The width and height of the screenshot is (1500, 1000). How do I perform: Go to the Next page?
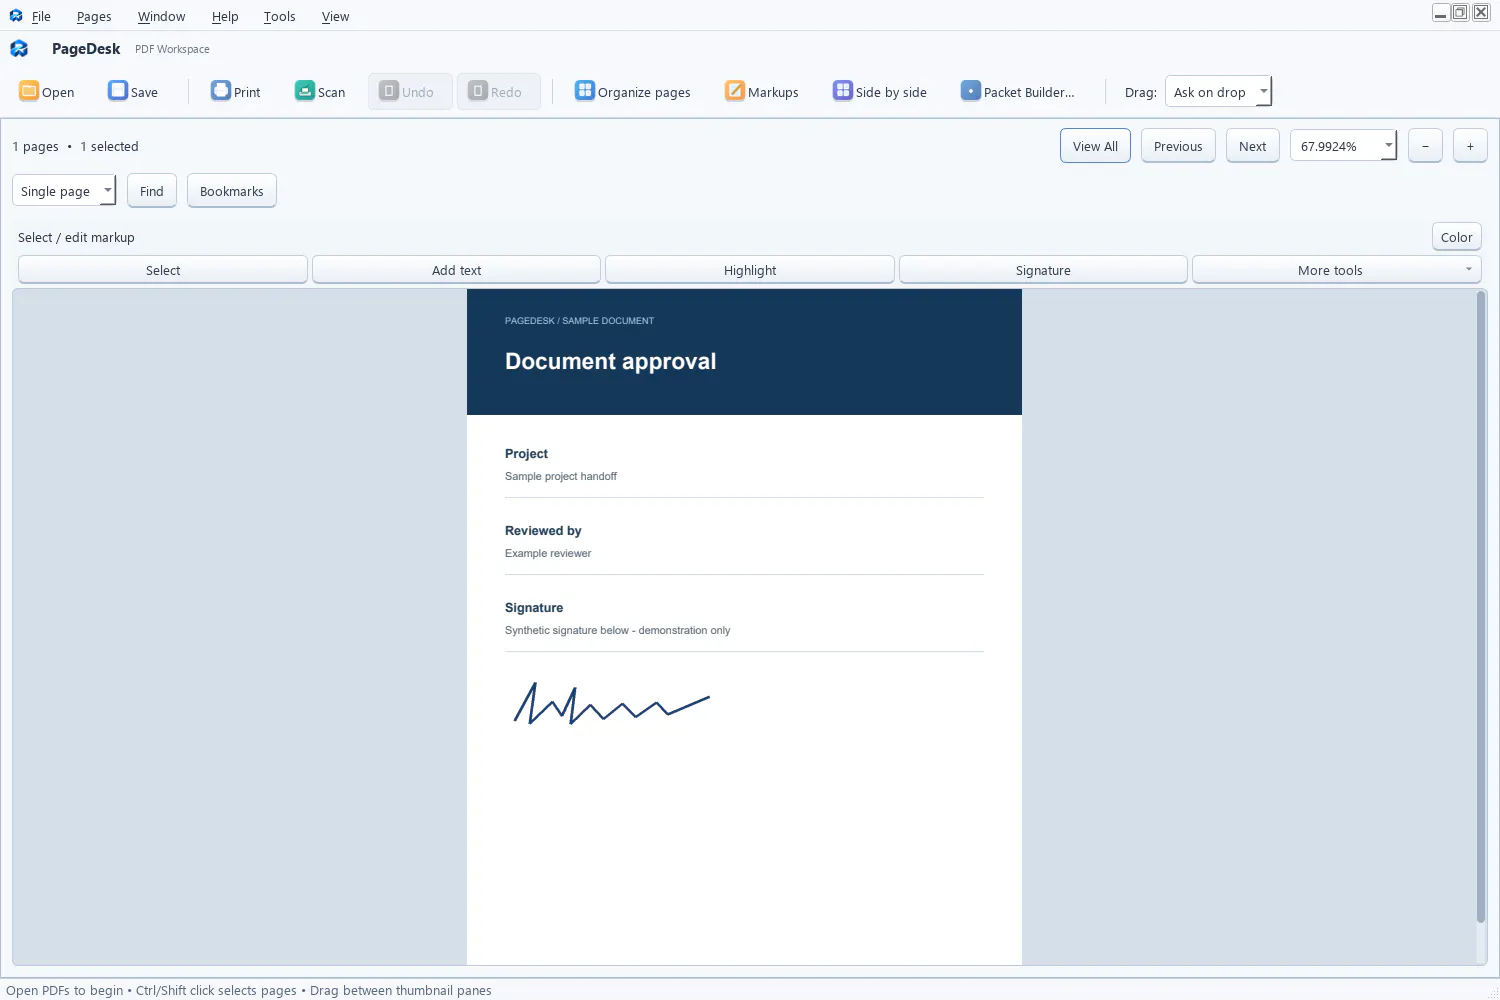(1252, 146)
